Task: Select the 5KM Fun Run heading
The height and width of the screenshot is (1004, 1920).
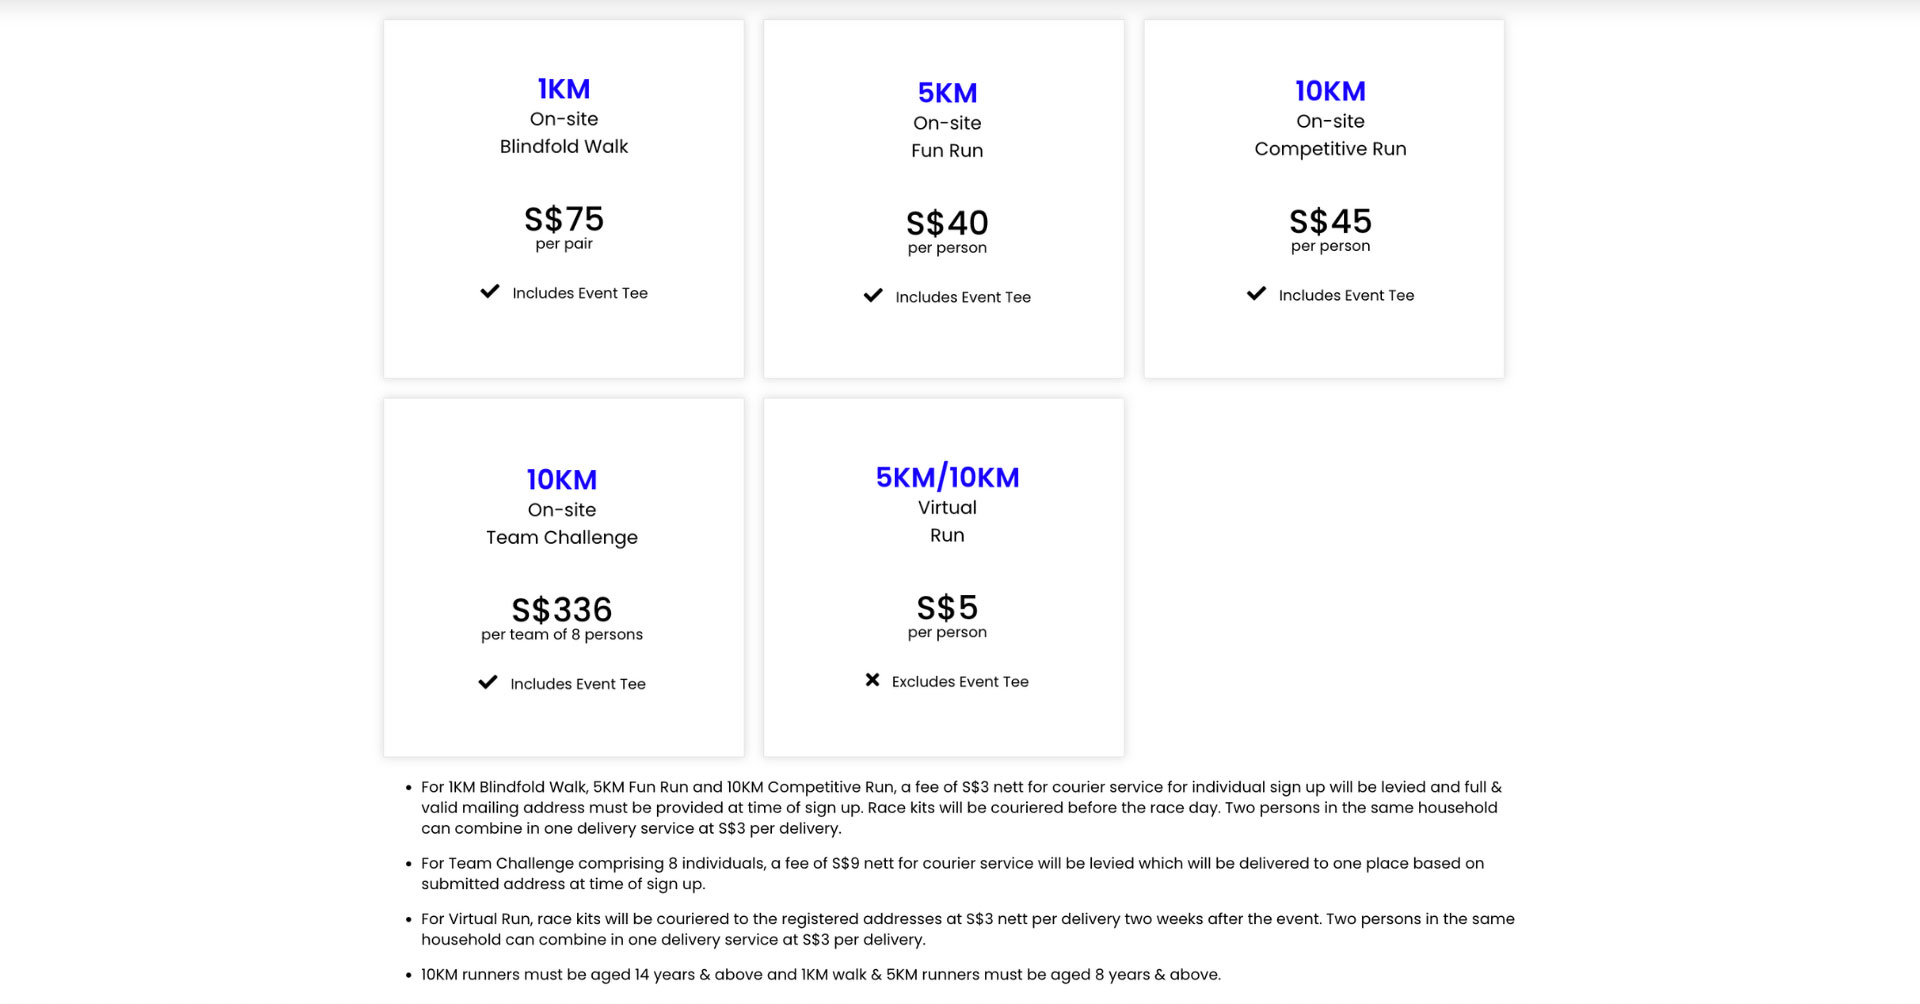Action: (947, 93)
